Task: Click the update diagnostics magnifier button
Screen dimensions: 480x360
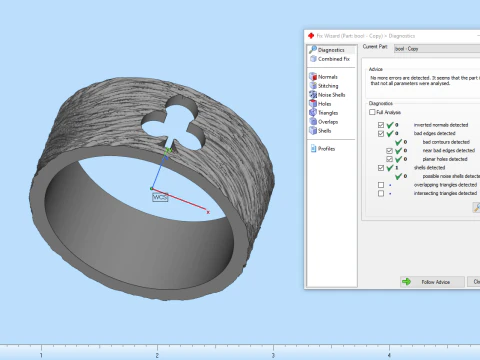Action: click(476, 207)
